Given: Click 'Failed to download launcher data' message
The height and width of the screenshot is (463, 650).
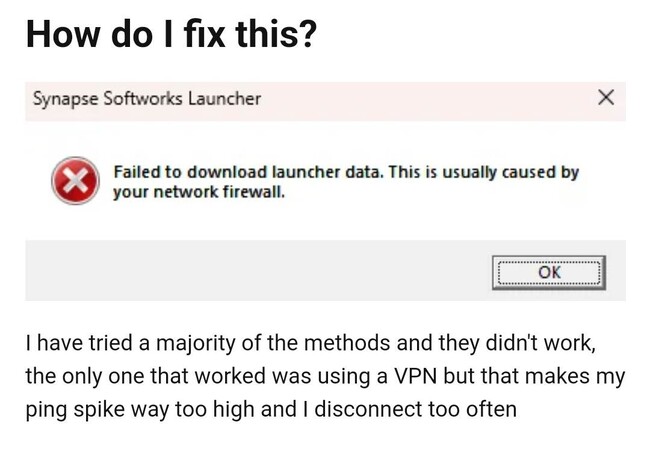Looking at the screenshot, I should [248, 172].
